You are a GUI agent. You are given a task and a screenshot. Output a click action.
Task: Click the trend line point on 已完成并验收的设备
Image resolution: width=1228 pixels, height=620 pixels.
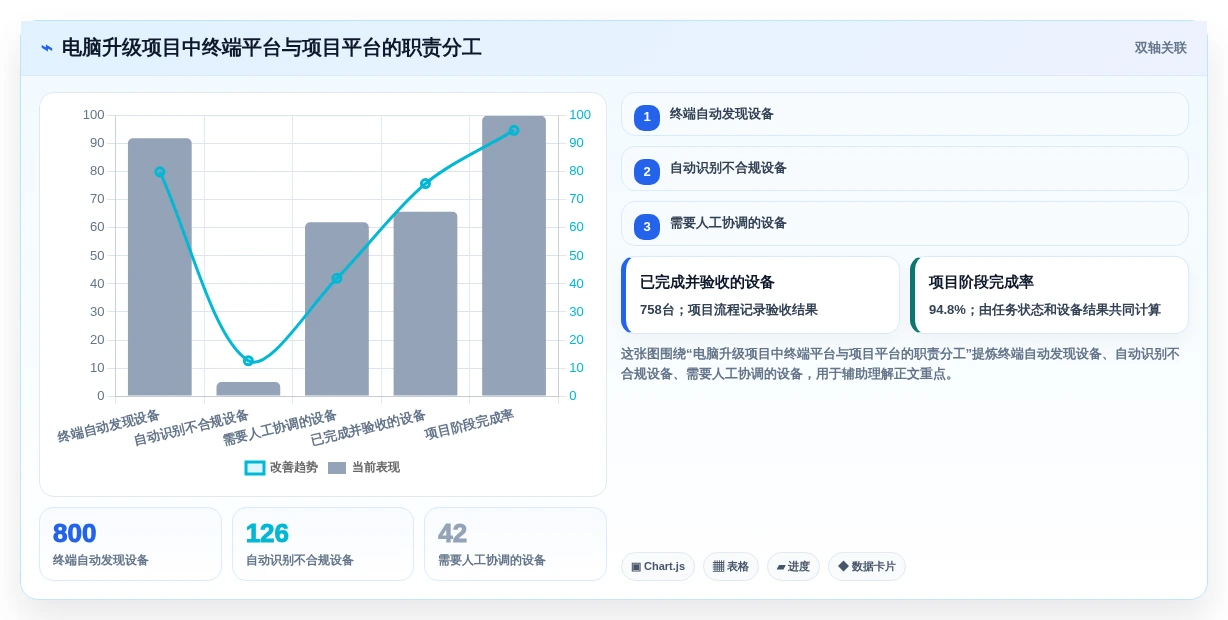425,183
